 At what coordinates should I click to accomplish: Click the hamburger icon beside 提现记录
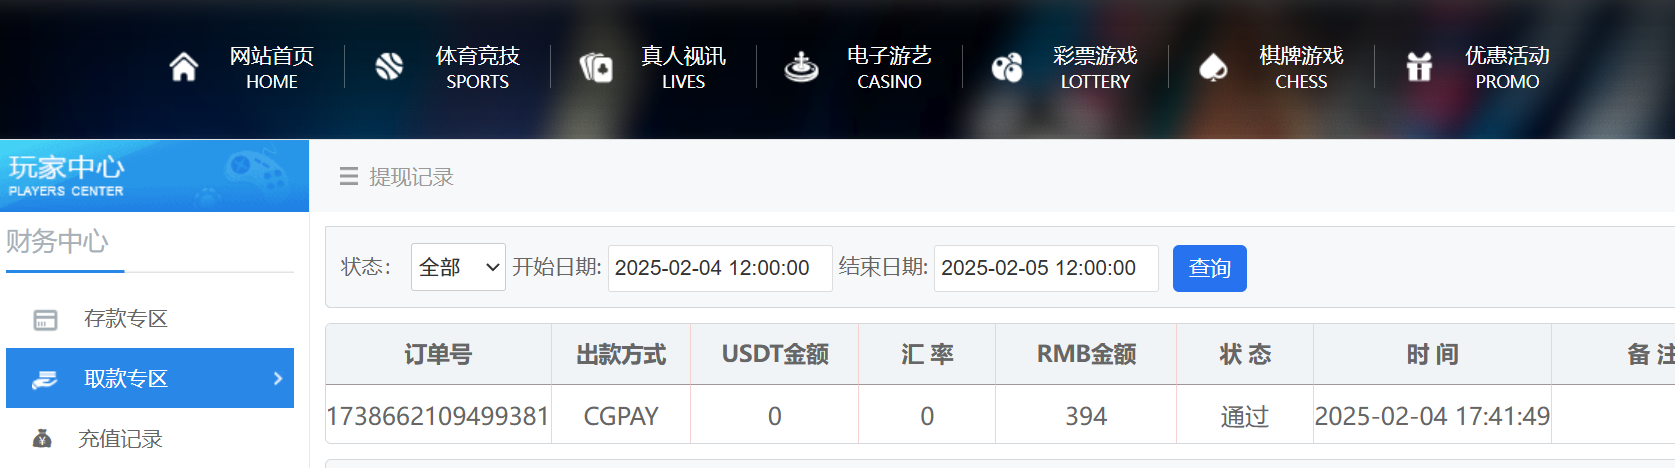pyautogui.click(x=349, y=177)
